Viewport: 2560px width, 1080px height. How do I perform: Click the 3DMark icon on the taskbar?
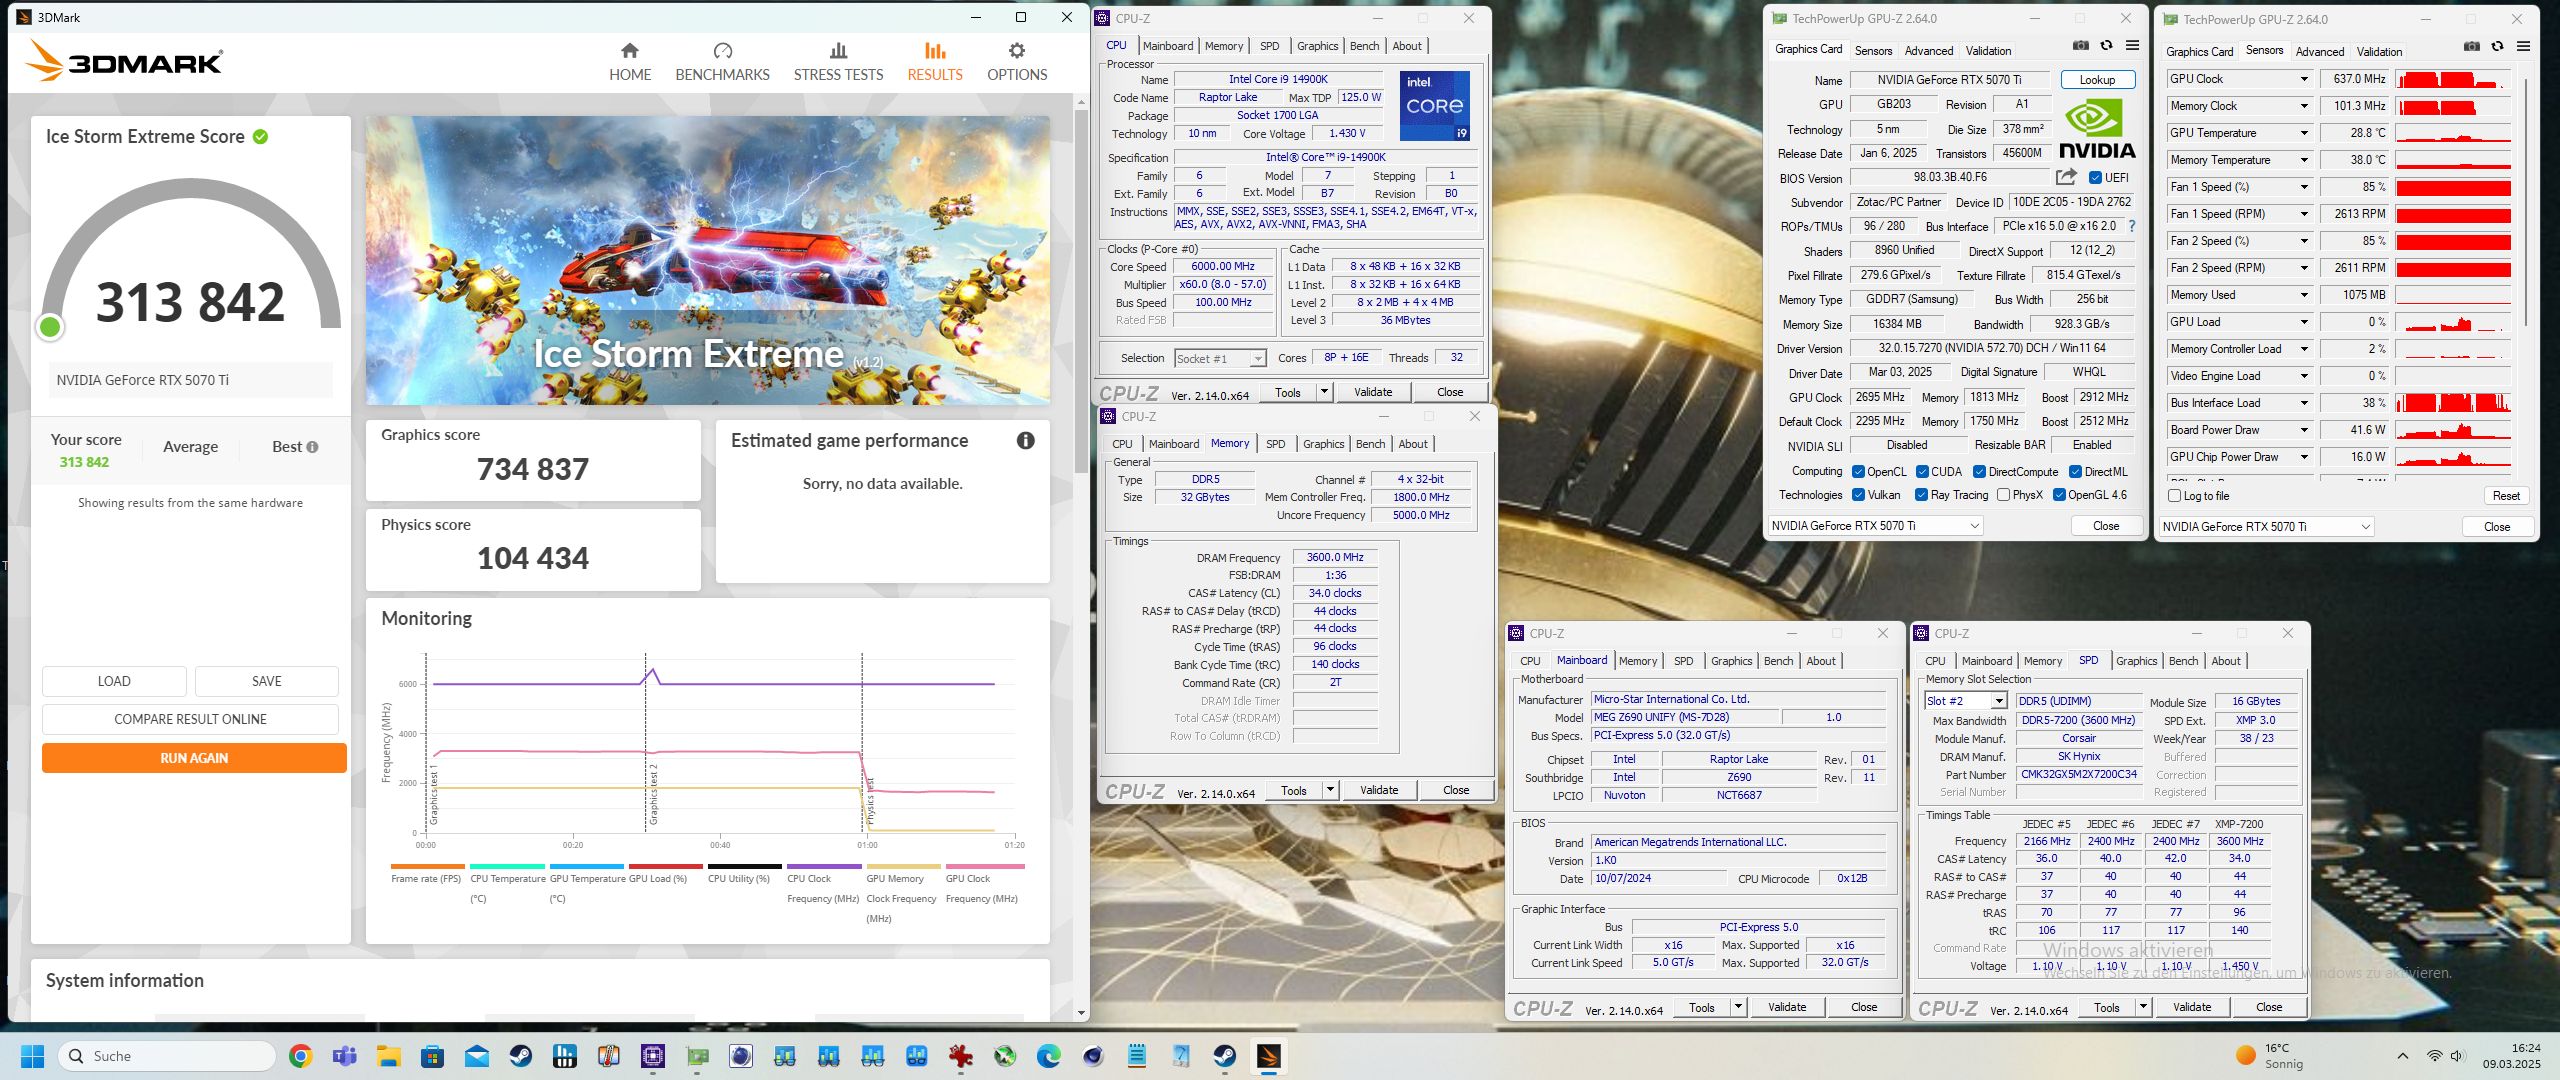point(1268,1056)
